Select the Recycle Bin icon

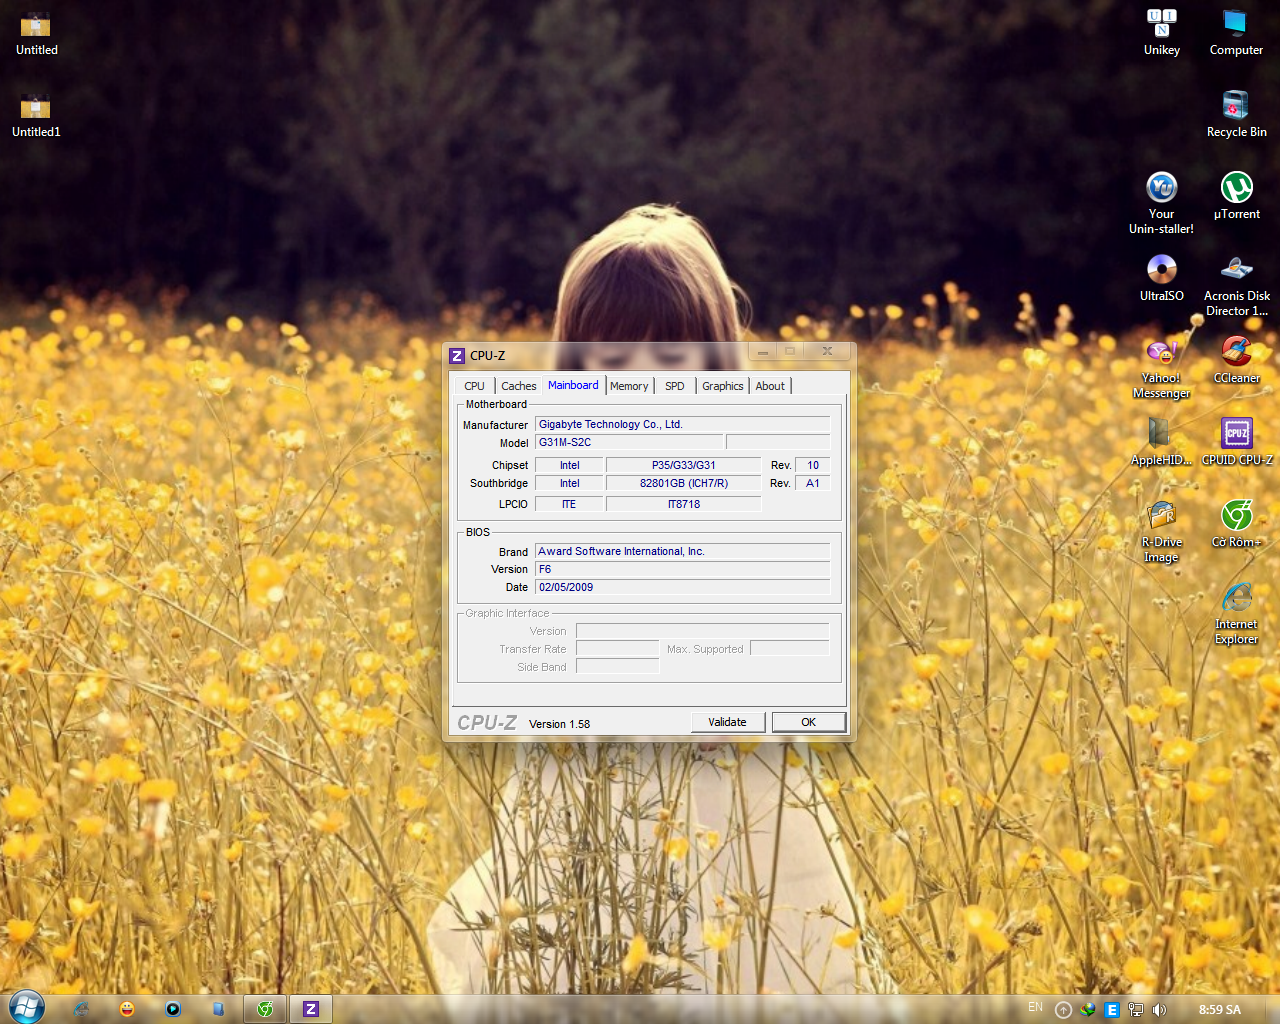(x=1236, y=115)
